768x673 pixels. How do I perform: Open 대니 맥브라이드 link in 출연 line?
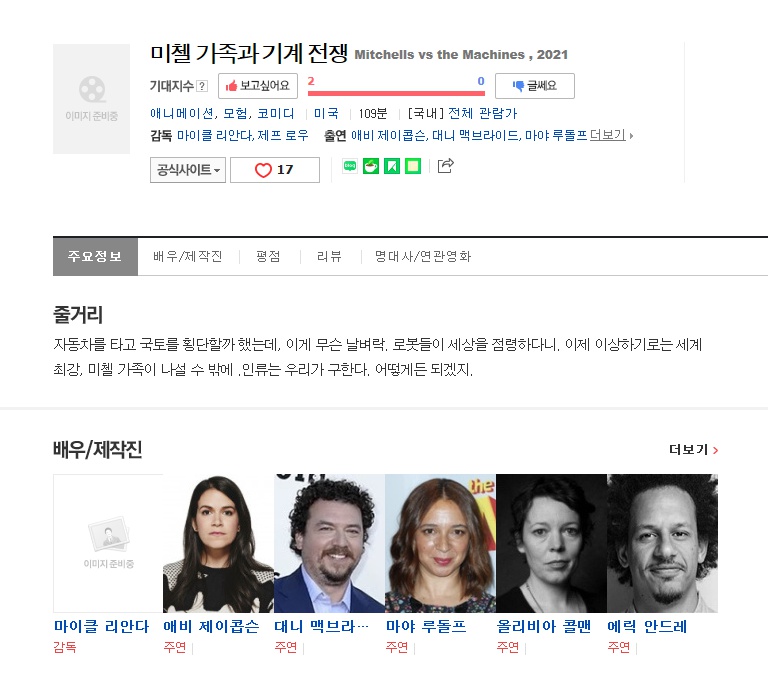[x=475, y=135]
